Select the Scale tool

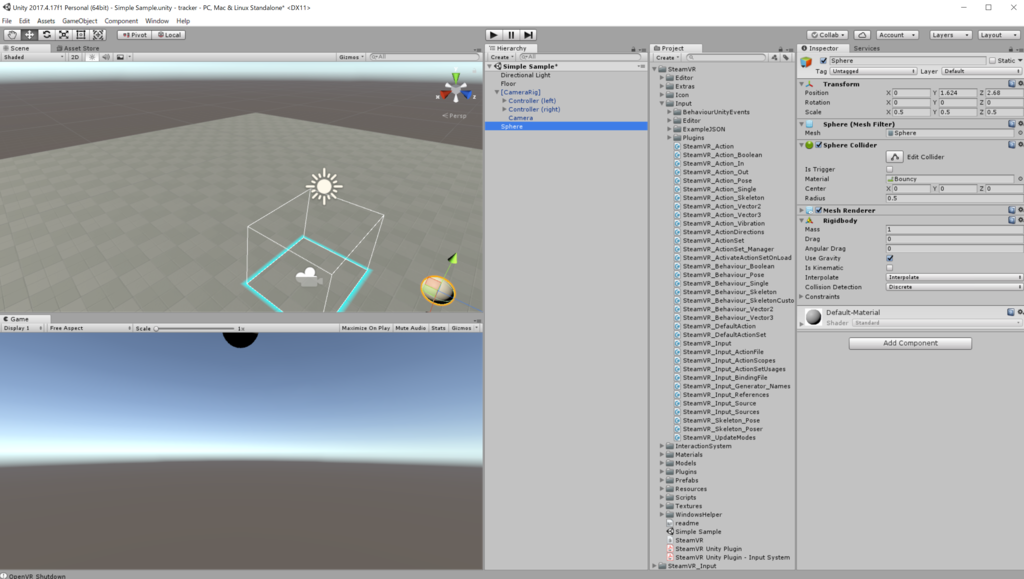pyautogui.click(x=64, y=35)
